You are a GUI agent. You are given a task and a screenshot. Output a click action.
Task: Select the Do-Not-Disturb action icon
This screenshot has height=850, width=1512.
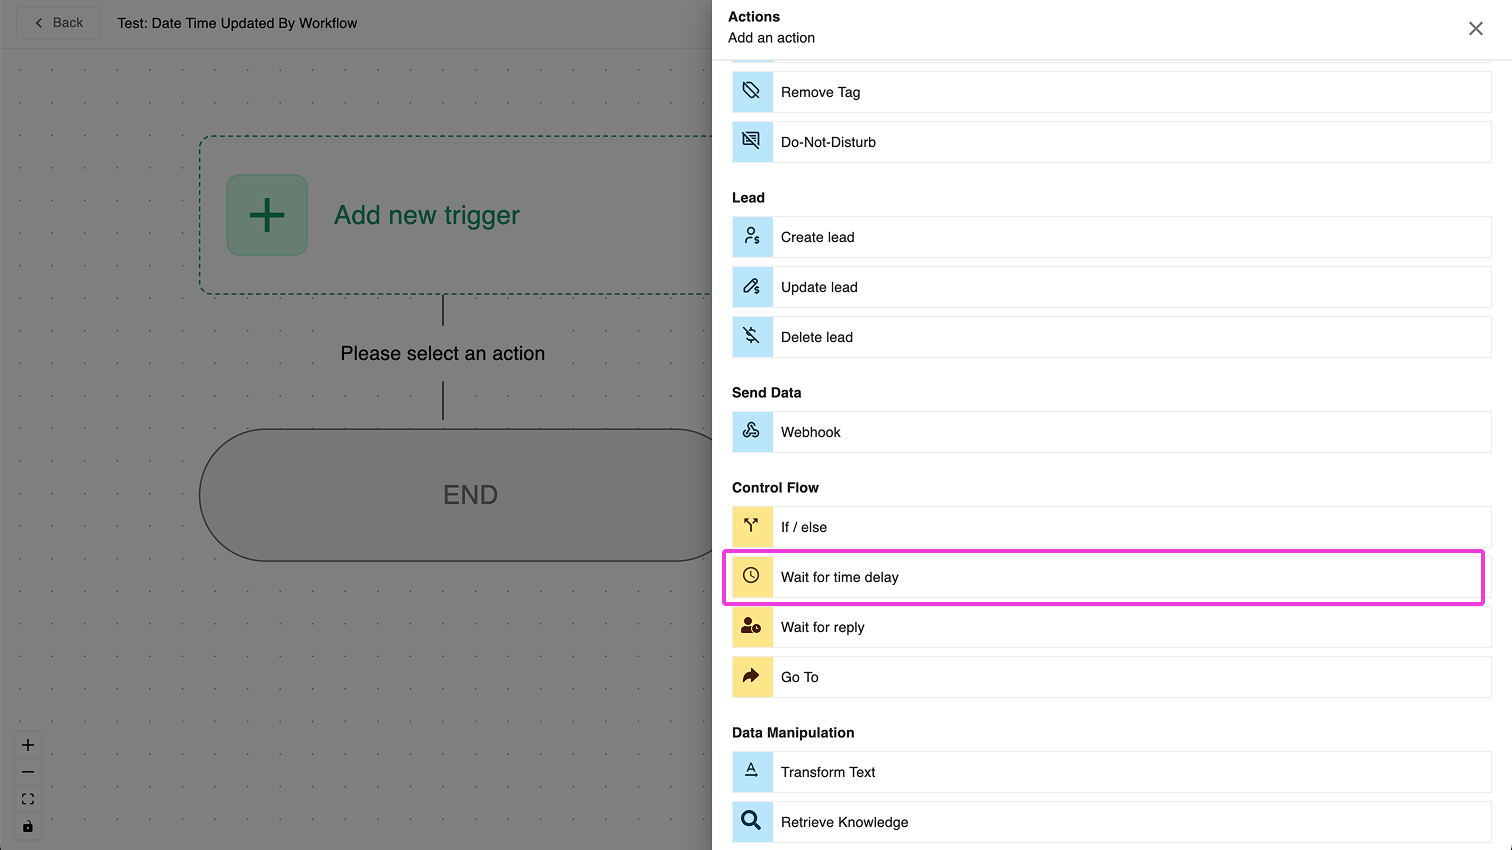pos(752,142)
